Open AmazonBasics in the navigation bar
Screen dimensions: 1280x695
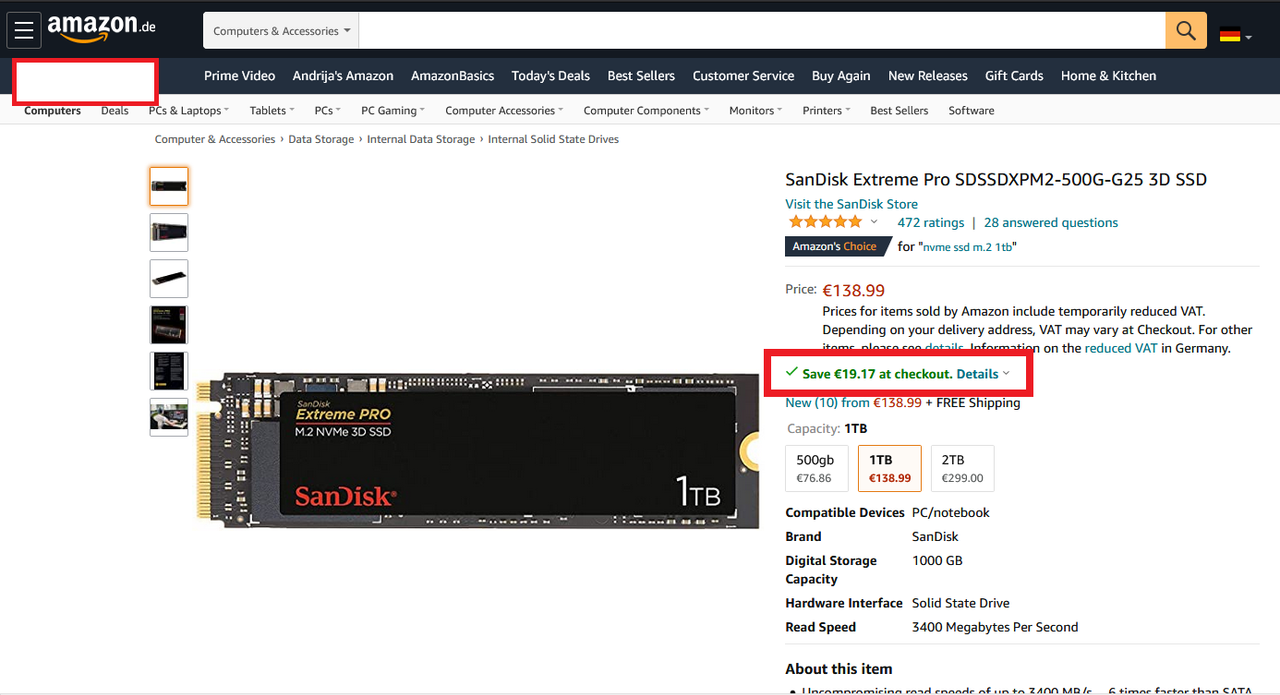pyautogui.click(x=452, y=76)
